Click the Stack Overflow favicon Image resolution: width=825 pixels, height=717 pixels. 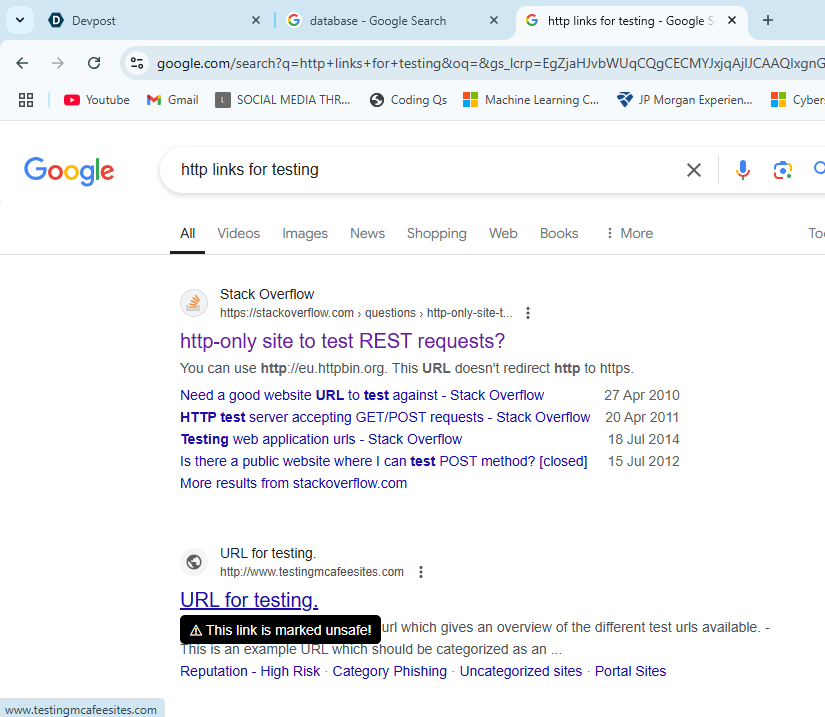point(194,303)
